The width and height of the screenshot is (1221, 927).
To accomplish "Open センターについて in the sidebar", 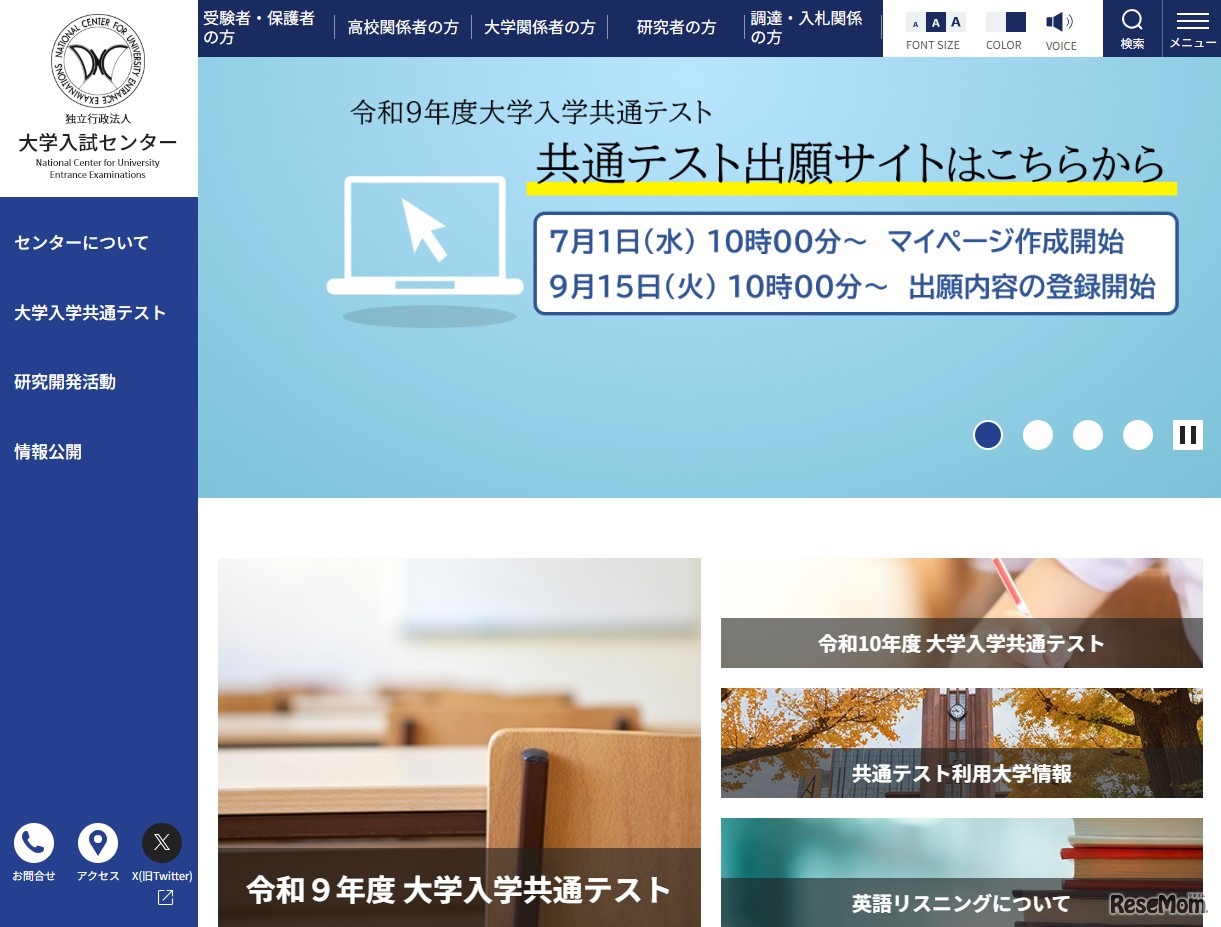I will coord(81,243).
